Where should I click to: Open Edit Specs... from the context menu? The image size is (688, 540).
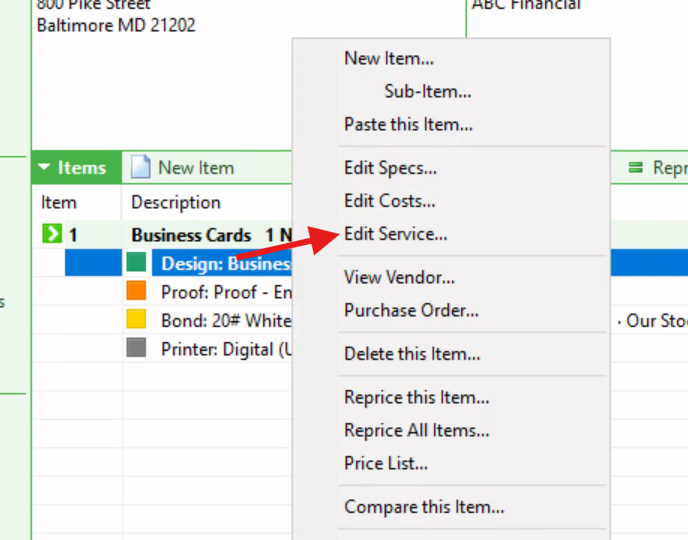(390, 168)
